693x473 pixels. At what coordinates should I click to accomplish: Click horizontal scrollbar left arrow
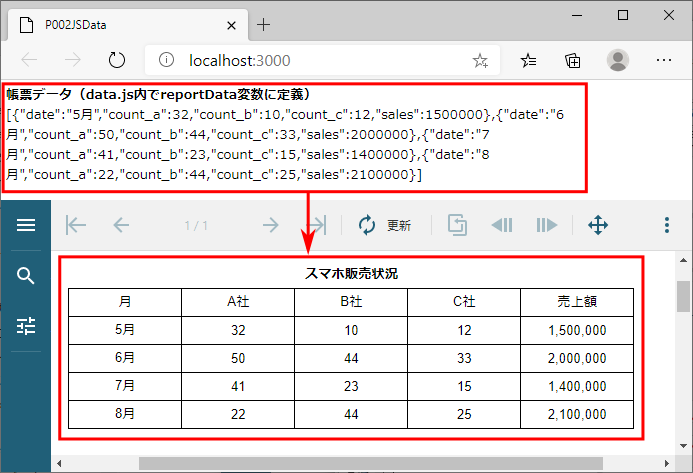59,464
